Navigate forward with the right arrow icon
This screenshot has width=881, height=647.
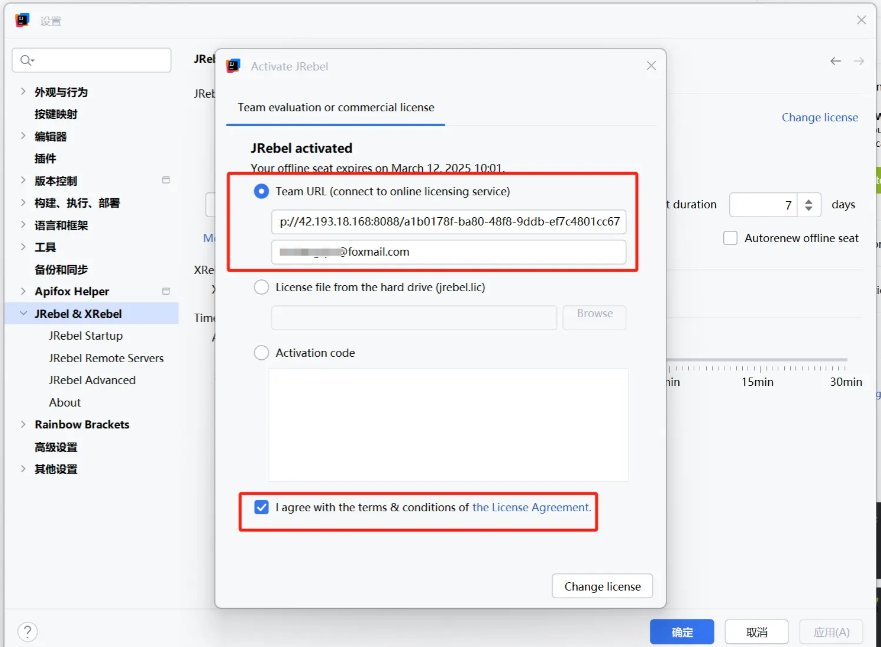pyautogui.click(x=858, y=61)
